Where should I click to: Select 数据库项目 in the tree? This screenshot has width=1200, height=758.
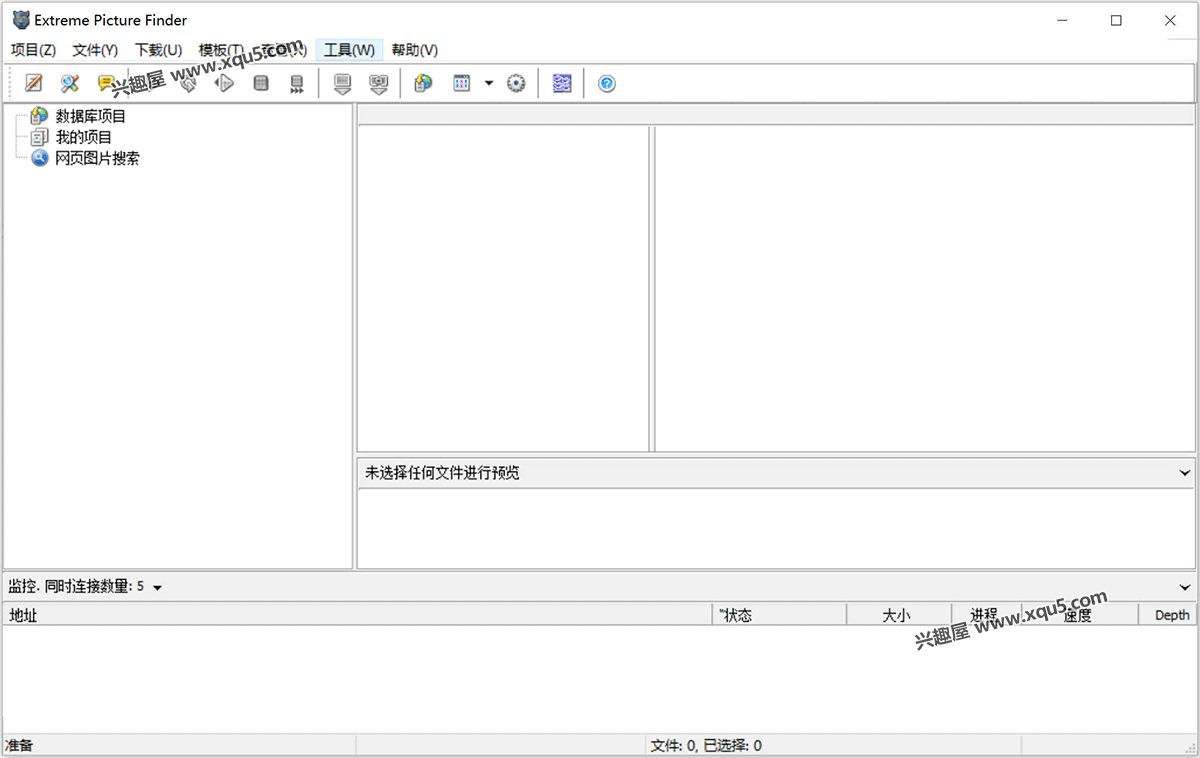coord(90,116)
